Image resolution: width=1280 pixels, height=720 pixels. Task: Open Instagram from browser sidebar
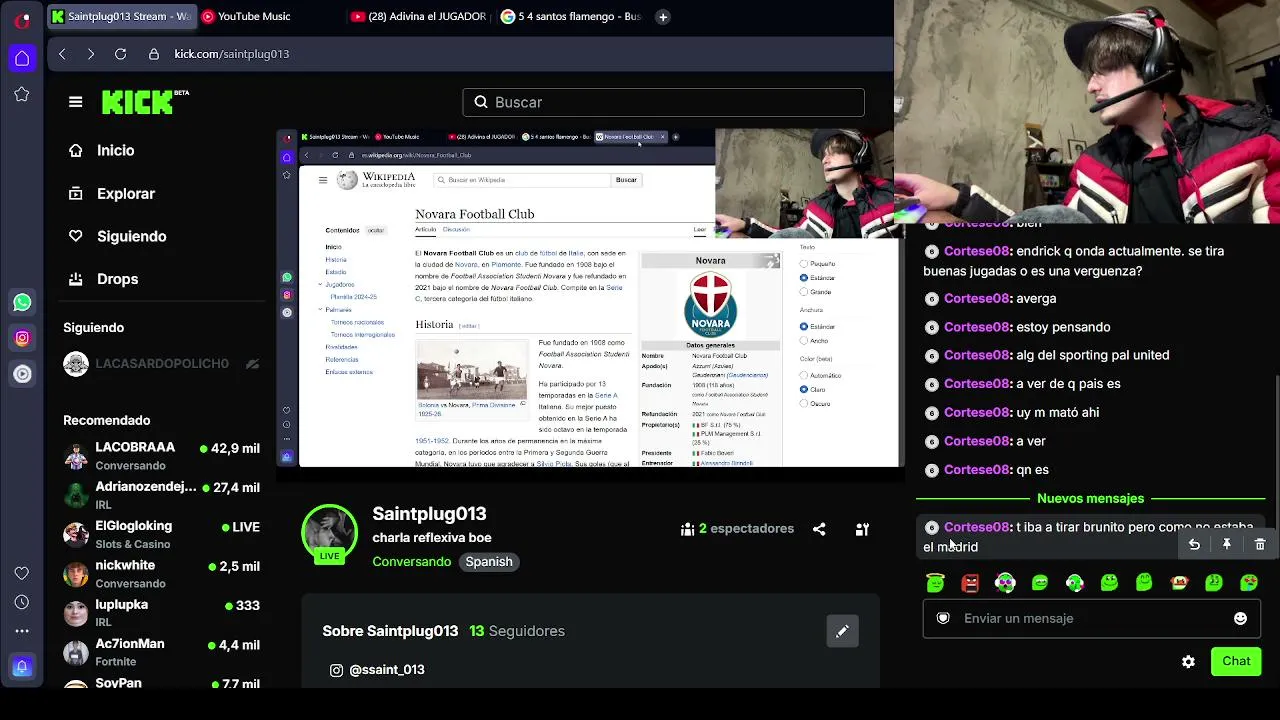pos(22,338)
